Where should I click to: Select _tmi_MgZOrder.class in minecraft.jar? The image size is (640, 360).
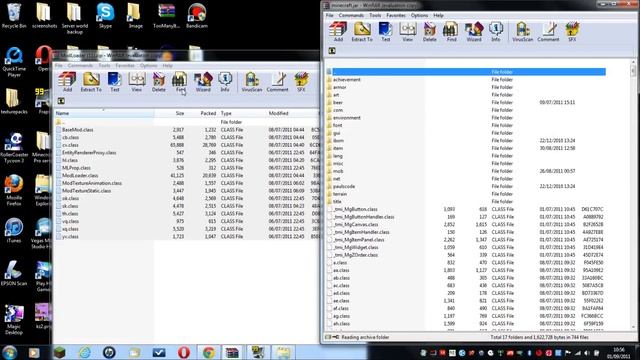[x=356, y=255]
